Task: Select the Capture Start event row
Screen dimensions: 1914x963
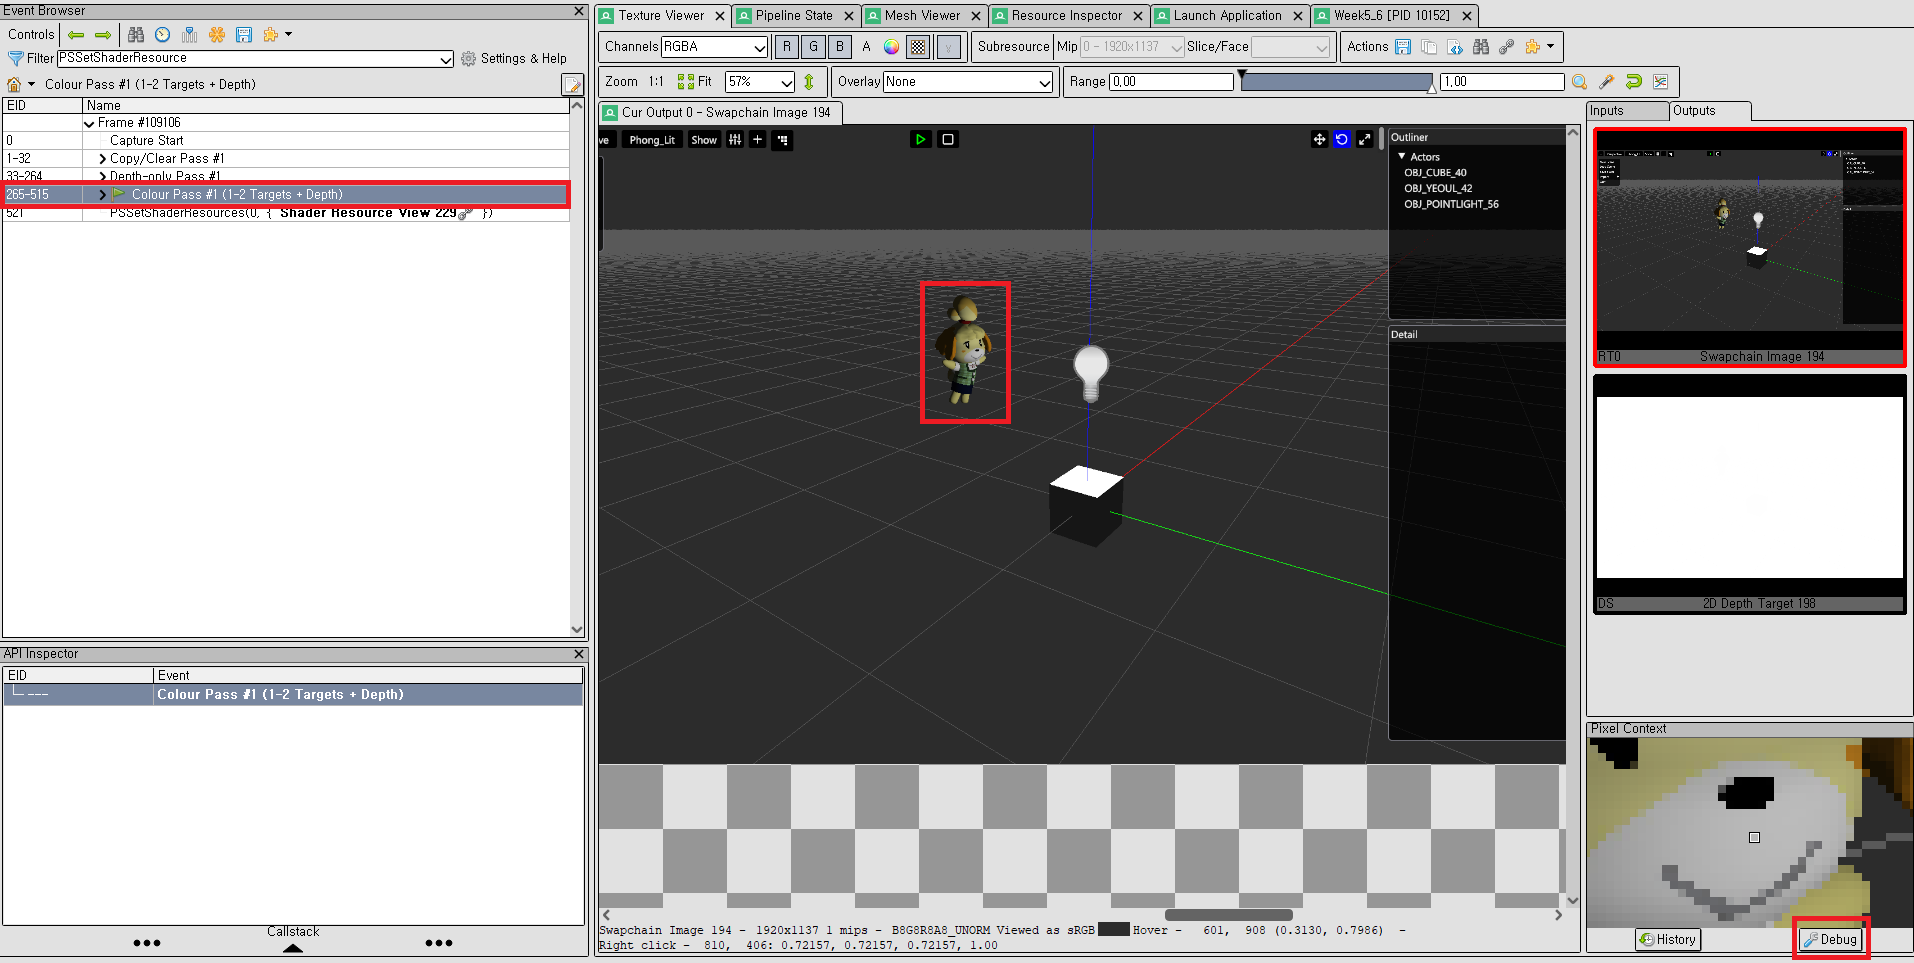Action: coord(286,141)
